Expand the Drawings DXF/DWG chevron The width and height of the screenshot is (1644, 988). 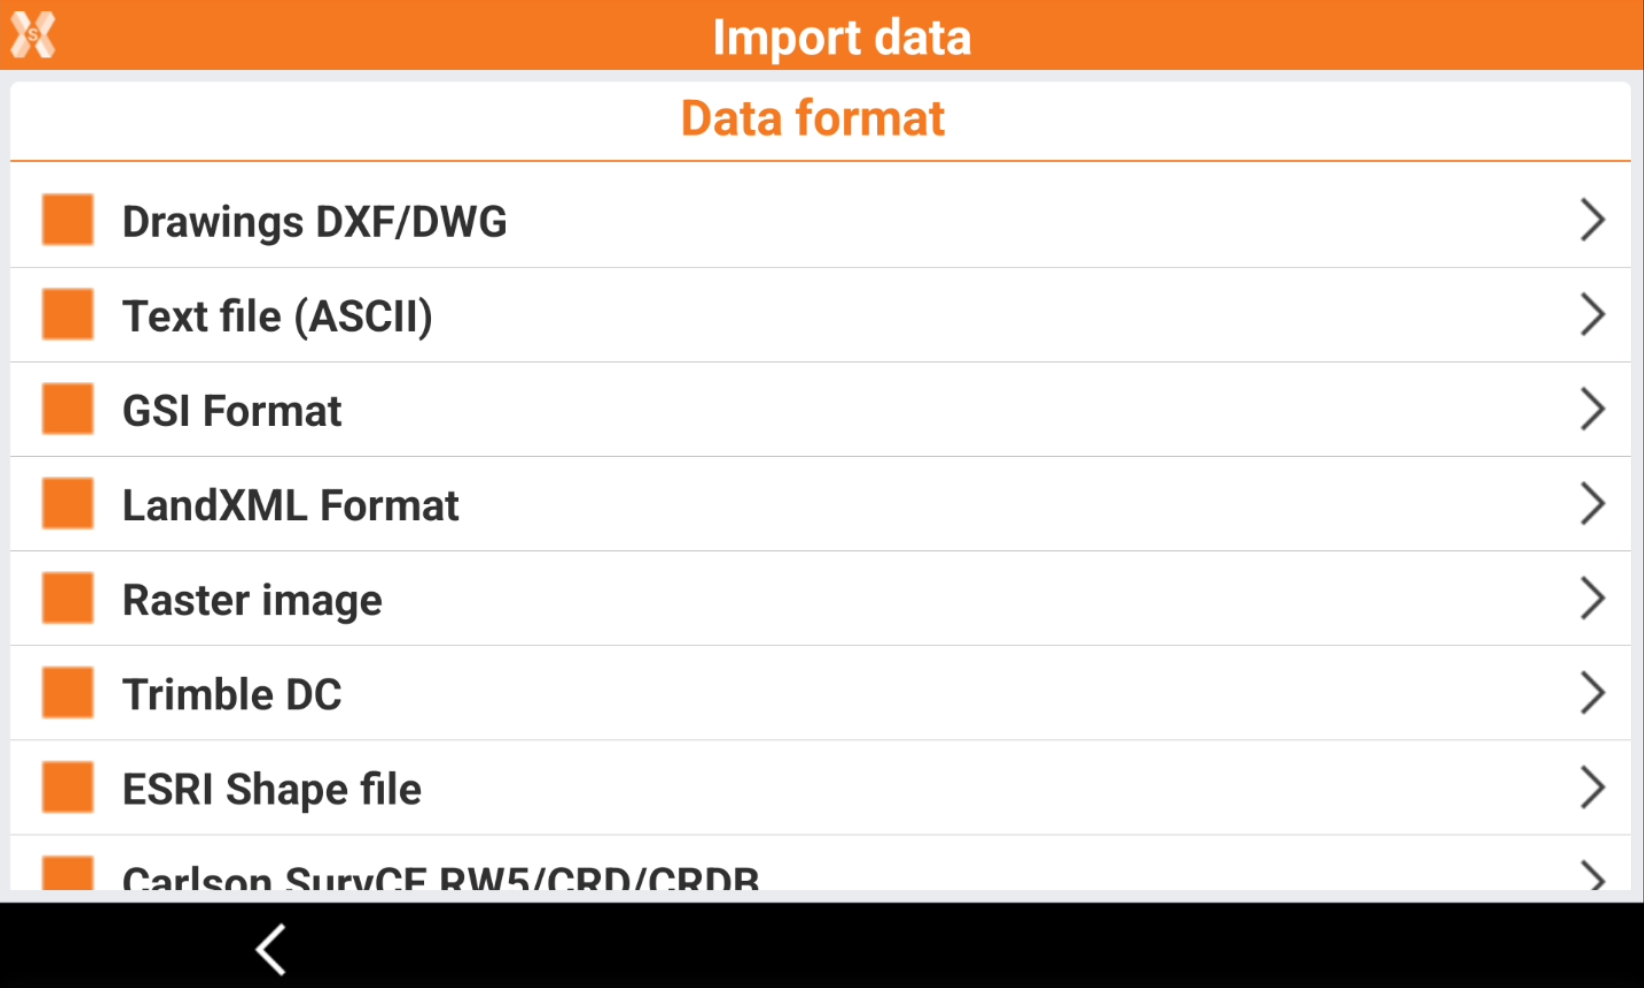[x=1592, y=220]
